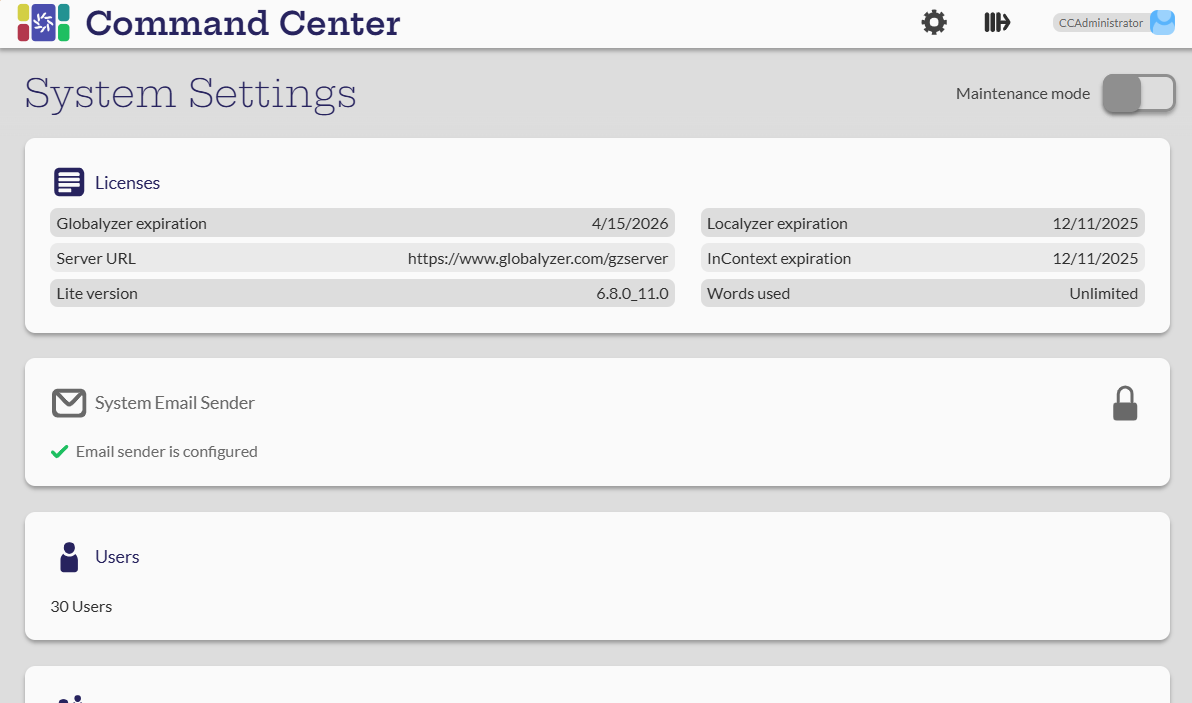The height and width of the screenshot is (703, 1192).
Task: Click the projects arrow icon in header
Action: click(x=997, y=23)
